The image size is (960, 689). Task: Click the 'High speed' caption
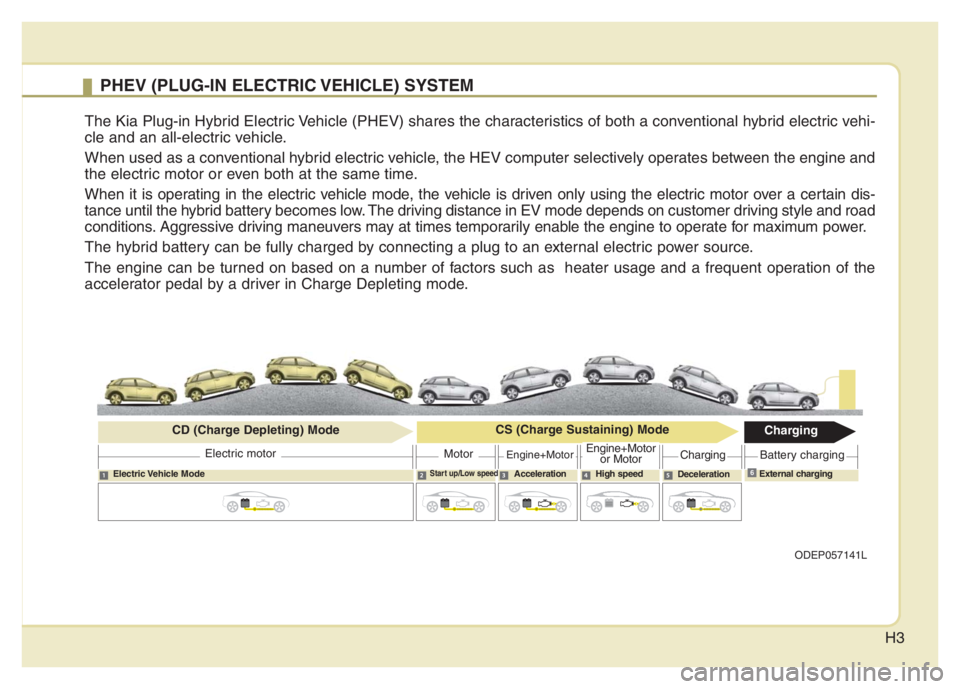619,474
